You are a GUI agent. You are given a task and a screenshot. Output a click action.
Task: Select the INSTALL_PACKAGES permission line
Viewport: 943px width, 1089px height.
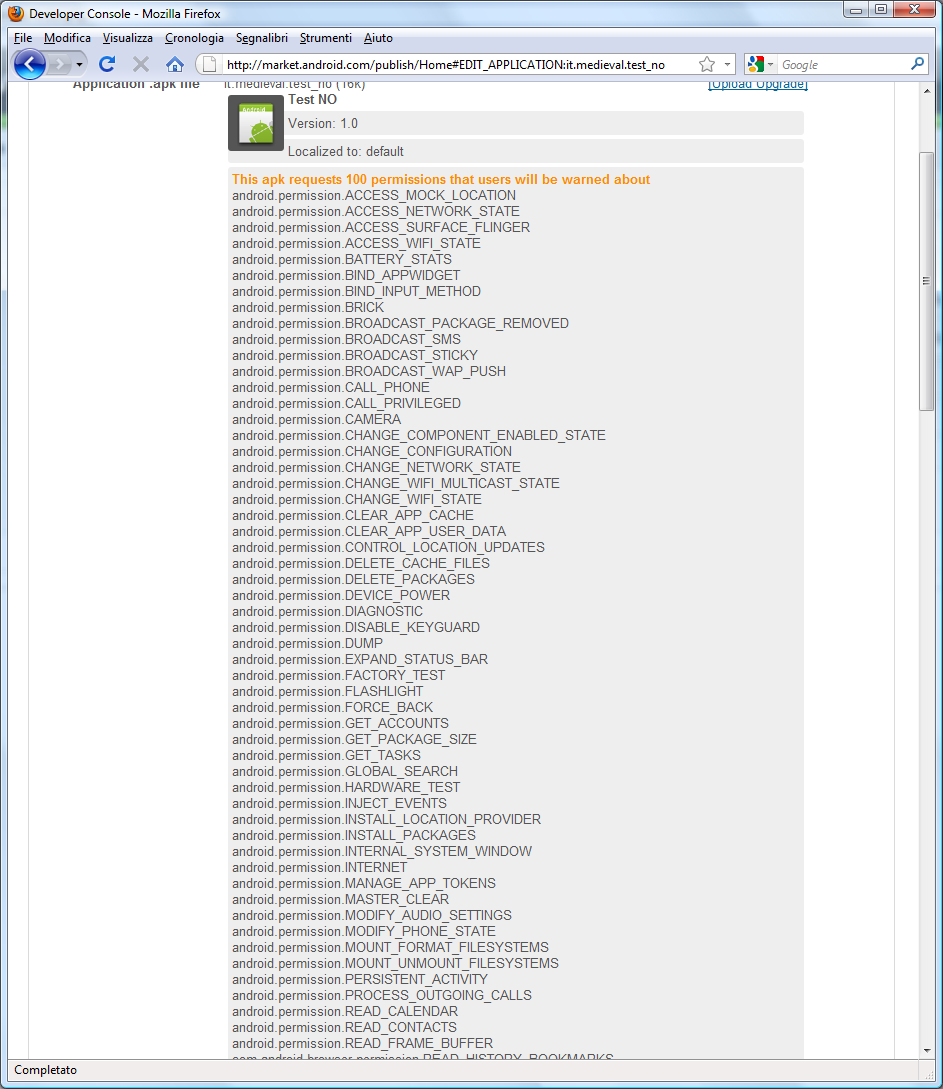click(354, 835)
